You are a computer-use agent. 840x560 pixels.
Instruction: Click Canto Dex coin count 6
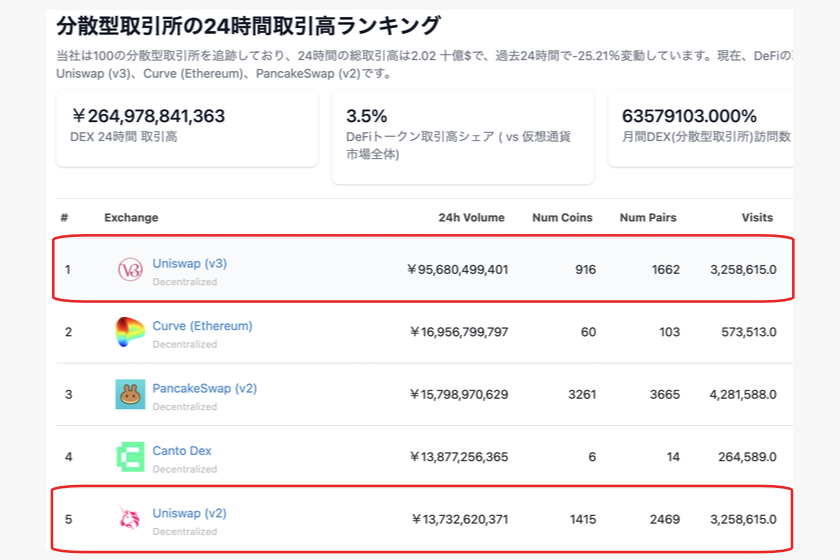coord(592,457)
